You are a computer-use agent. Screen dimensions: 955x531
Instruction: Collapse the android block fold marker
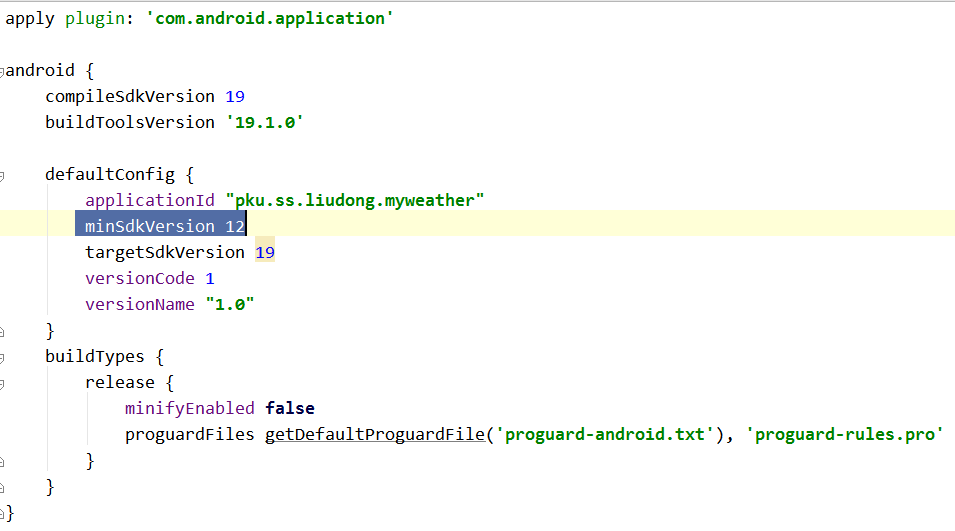(x=3, y=71)
